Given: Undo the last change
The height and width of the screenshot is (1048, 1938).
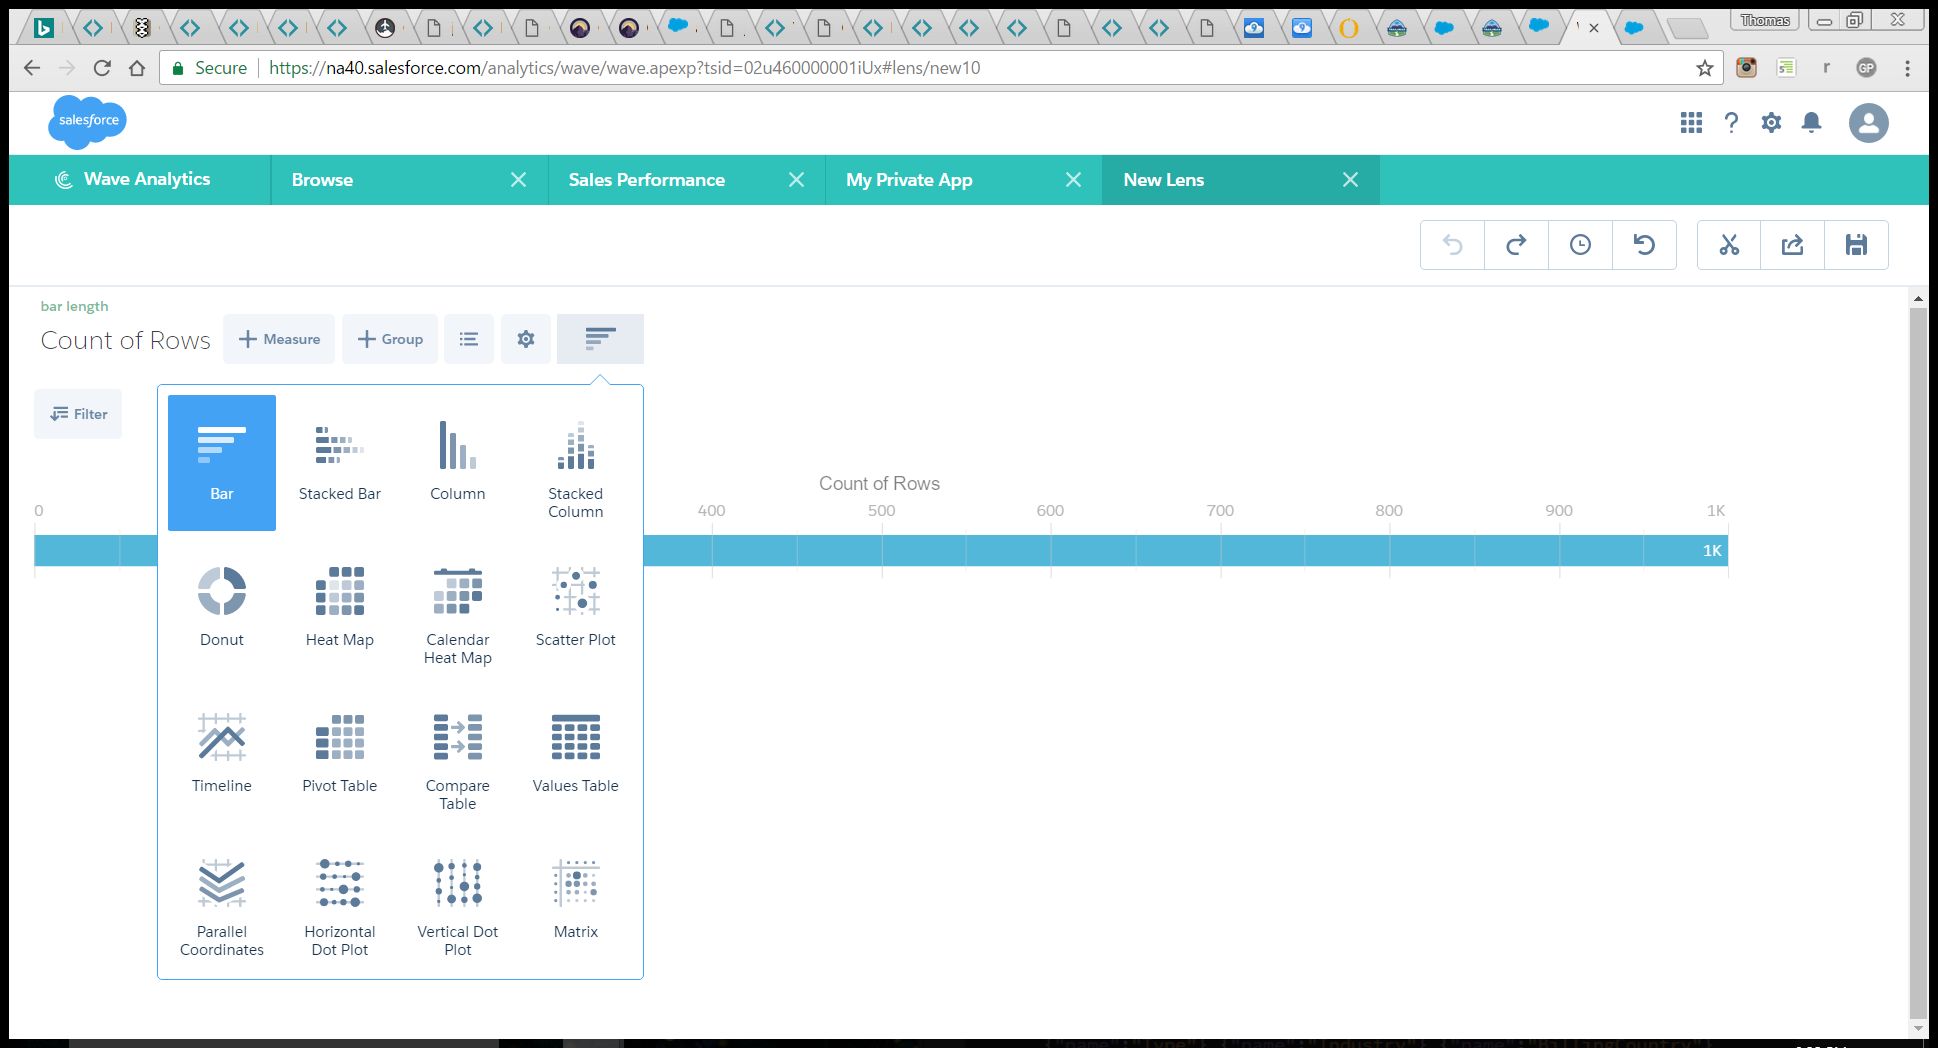Looking at the screenshot, I should tap(1452, 244).
